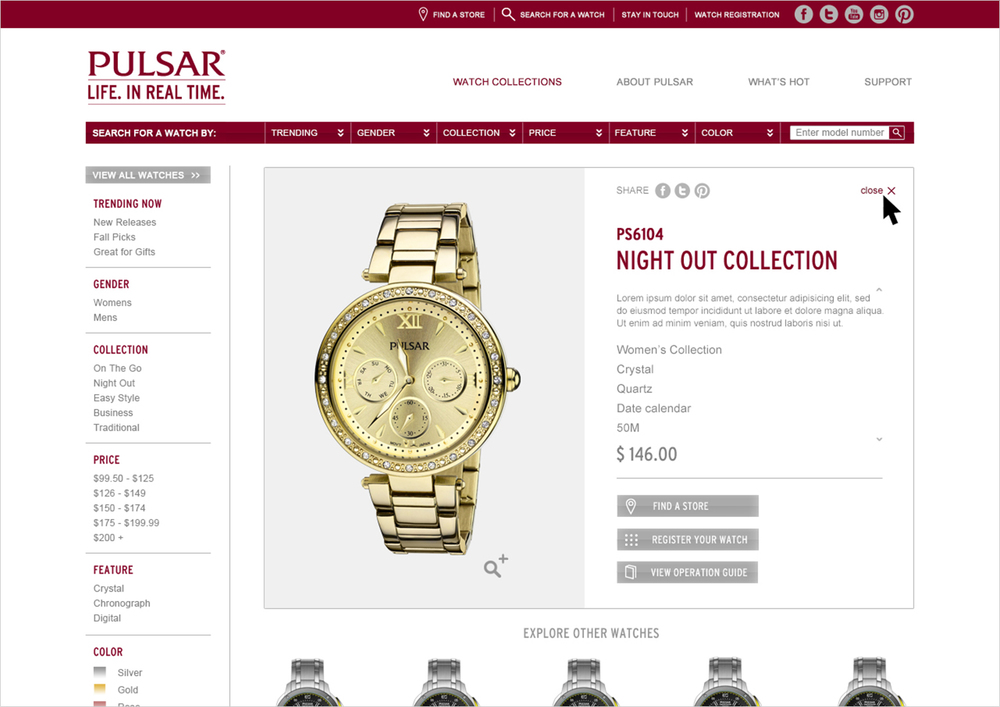Open the WATCH COLLECTIONS menu
The height and width of the screenshot is (707, 1000).
507,82
